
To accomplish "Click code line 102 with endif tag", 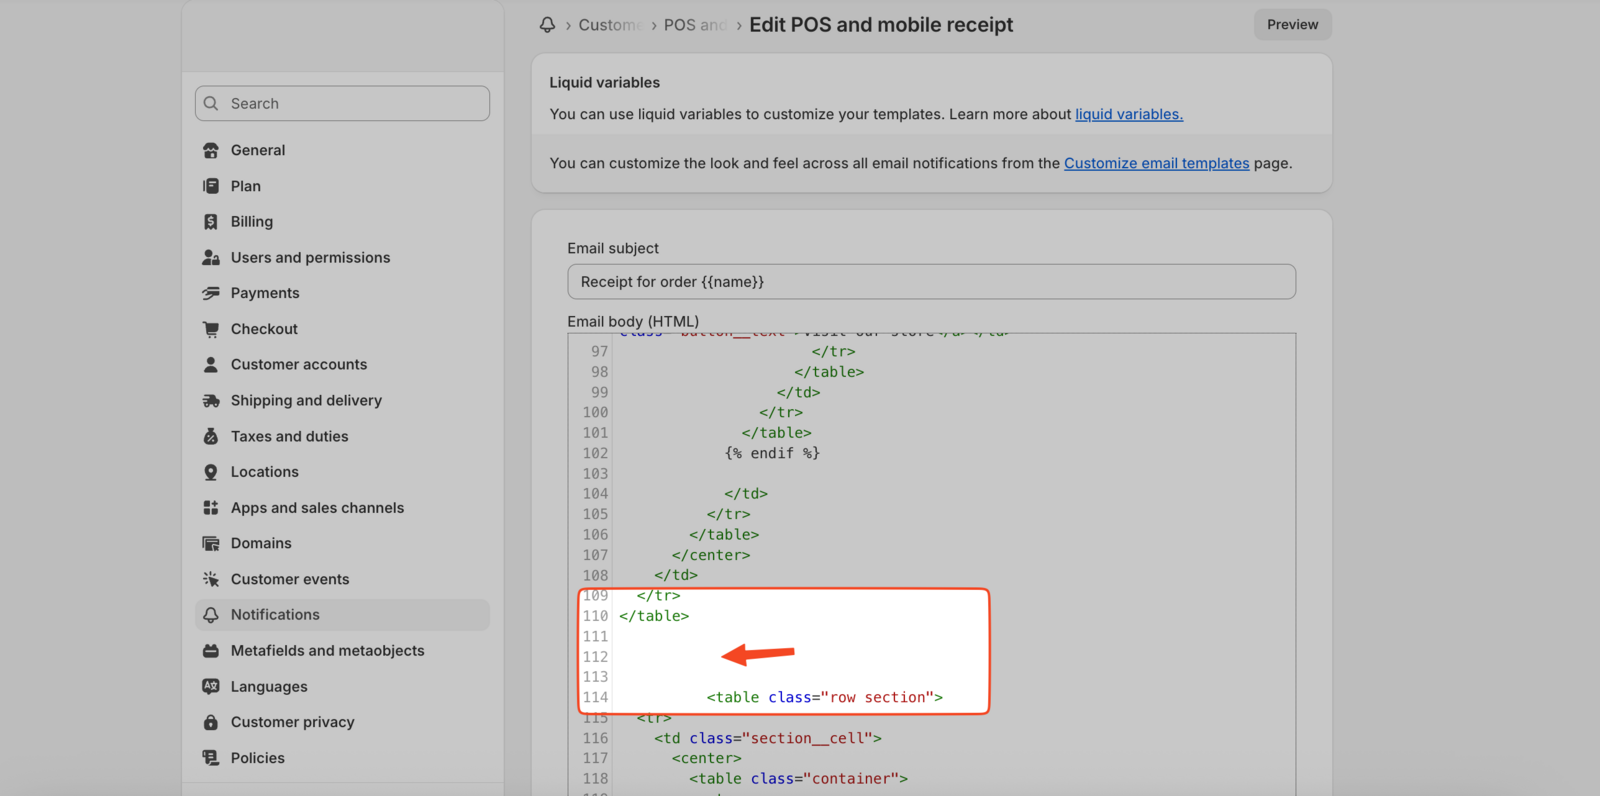I will pyautogui.click(x=772, y=453).
